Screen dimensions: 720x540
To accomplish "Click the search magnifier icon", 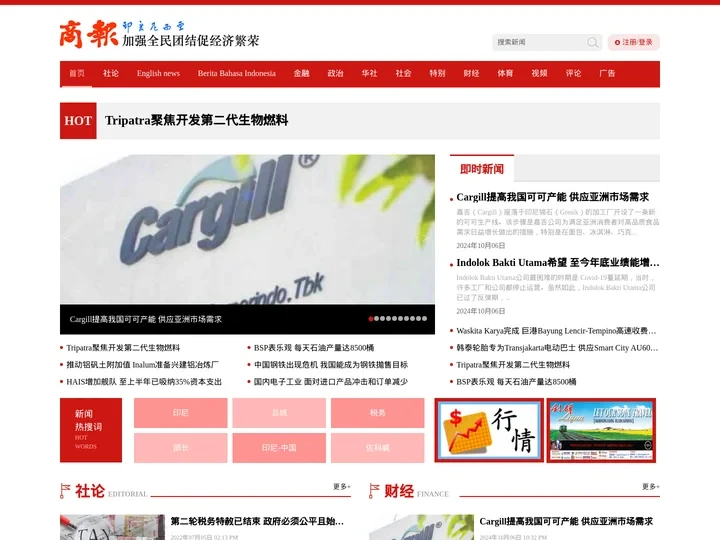I will click(592, 43).
